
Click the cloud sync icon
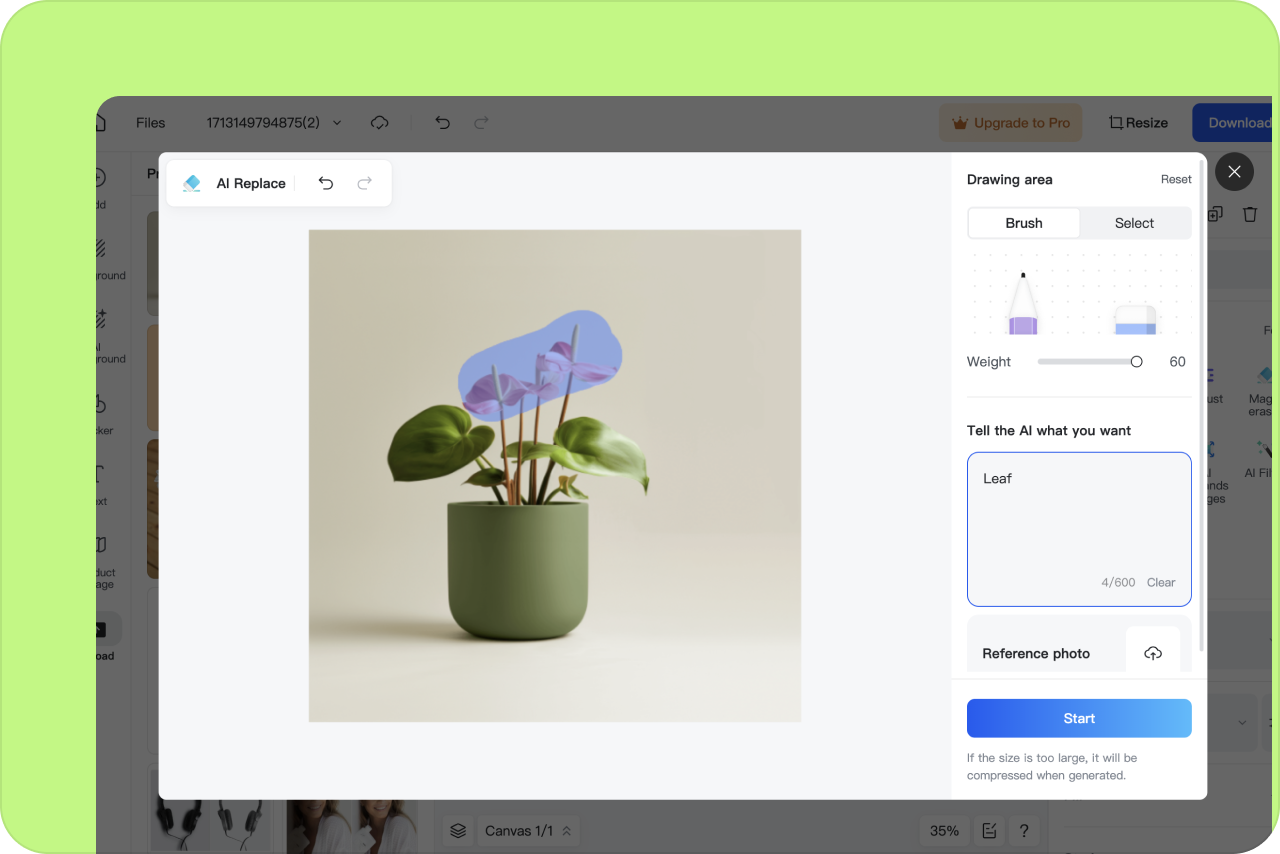380,123
